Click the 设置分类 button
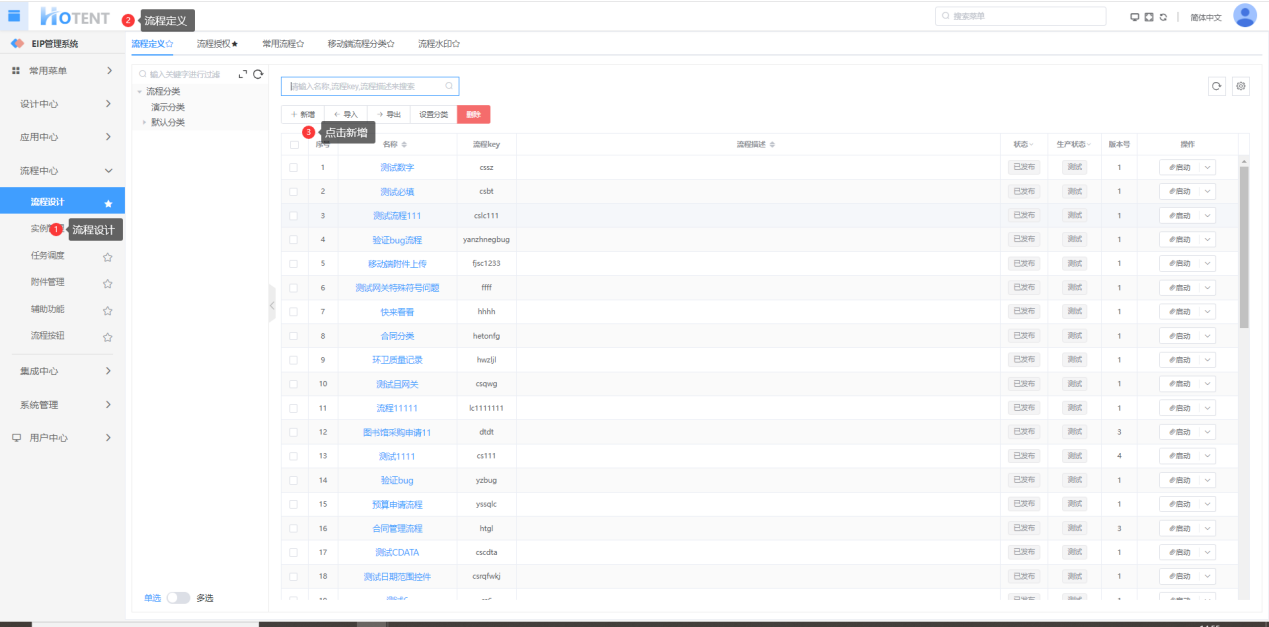The height and width of the screenshot is (627, 1269). pos(434,114)
